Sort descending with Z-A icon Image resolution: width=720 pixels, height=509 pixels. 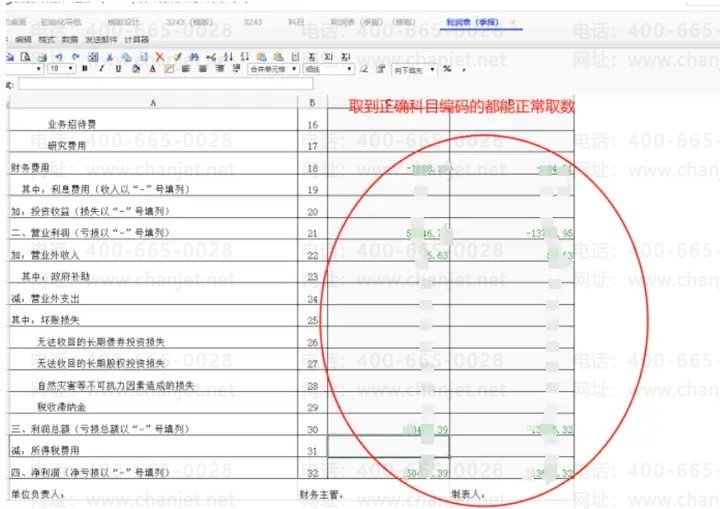pyautogui.click(x=245, y=57)
